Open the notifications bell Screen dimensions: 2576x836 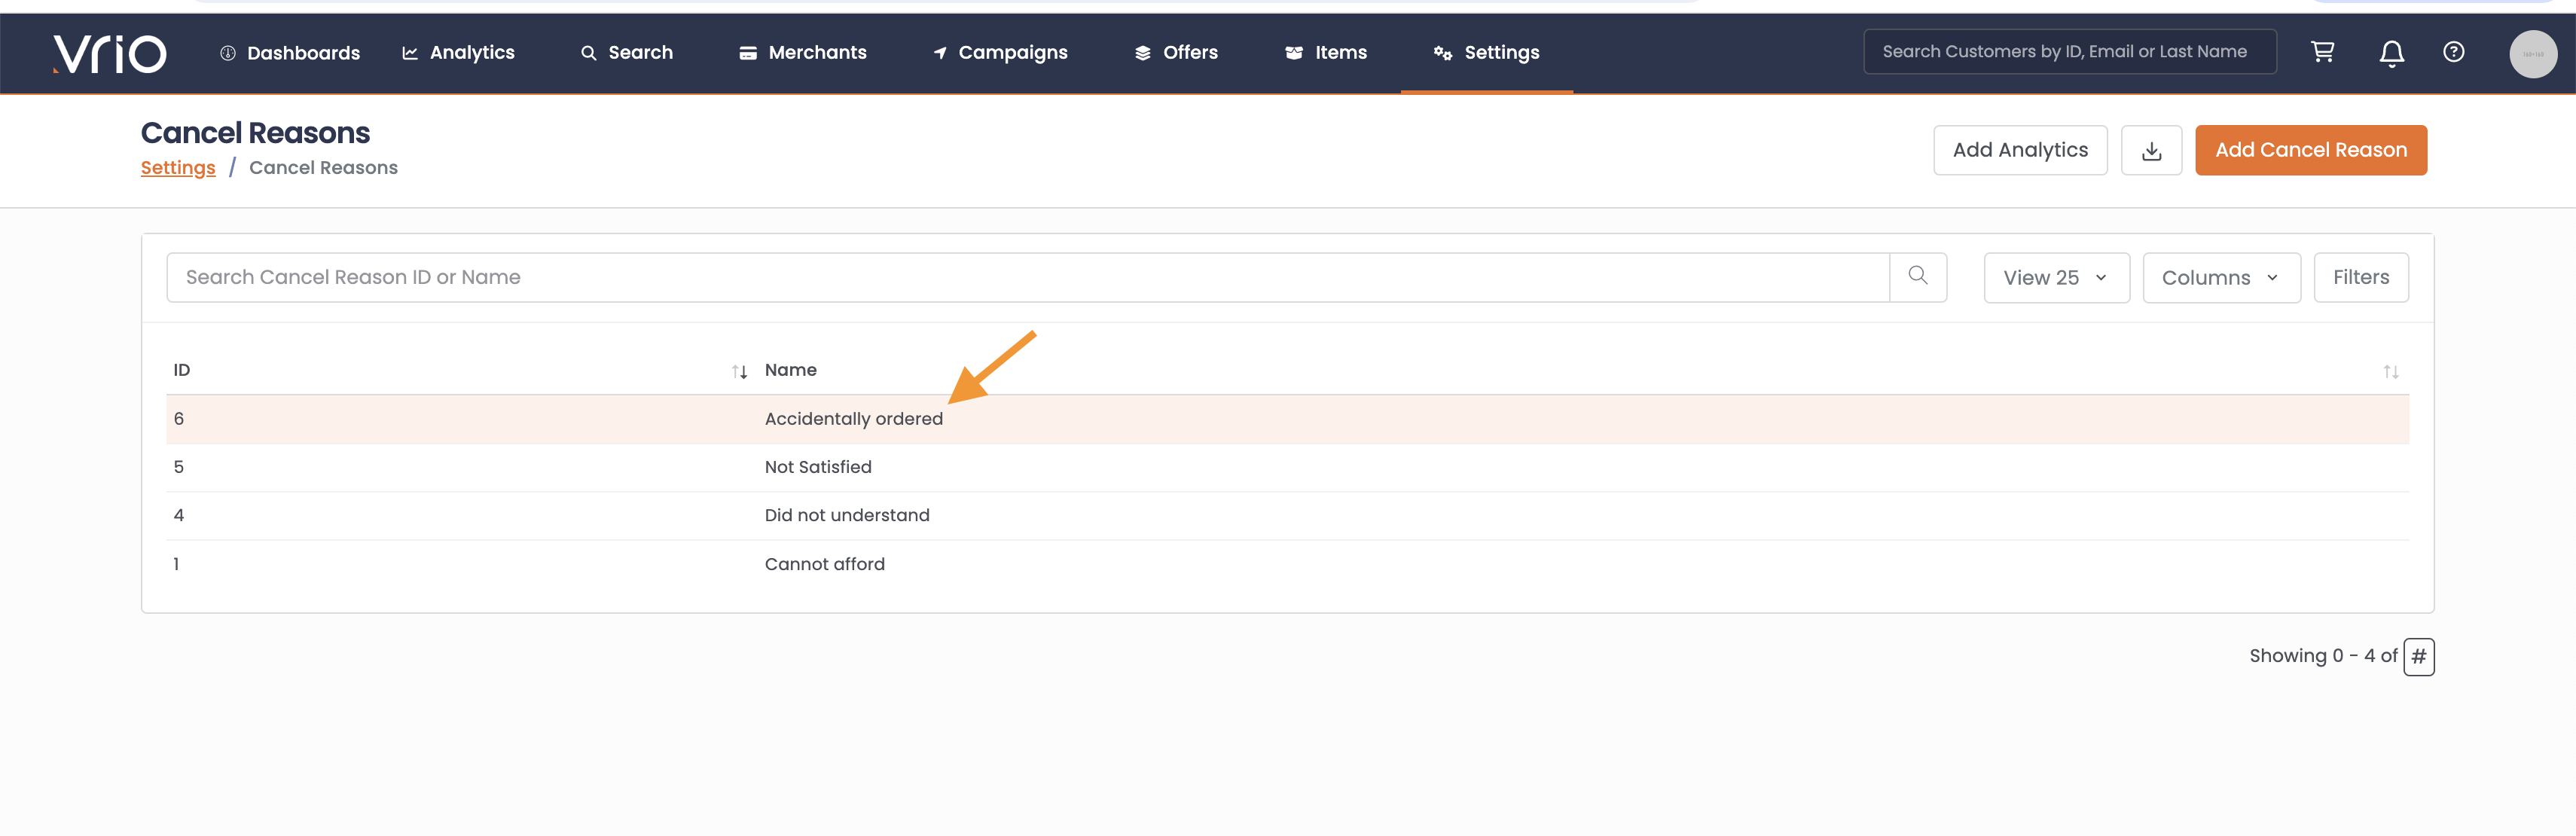pos(2391,53)
